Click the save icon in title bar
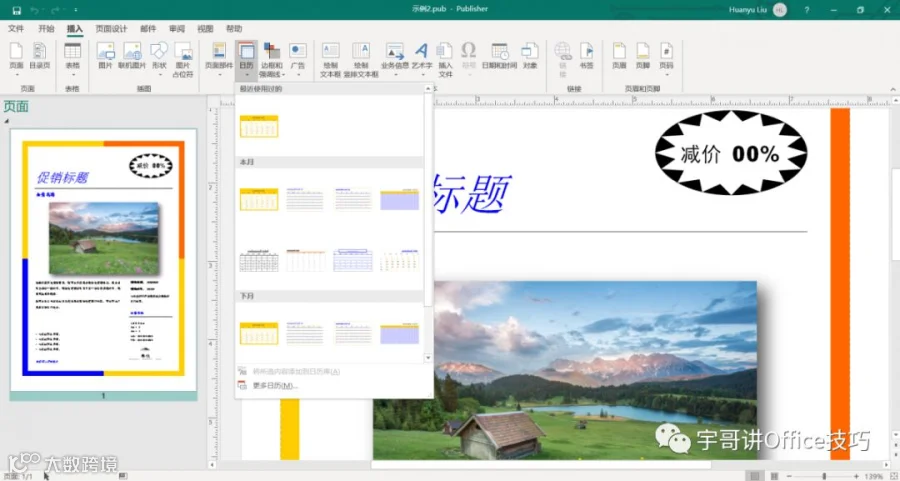The width and height of the screenshot is (900, 481). point(17,10)
